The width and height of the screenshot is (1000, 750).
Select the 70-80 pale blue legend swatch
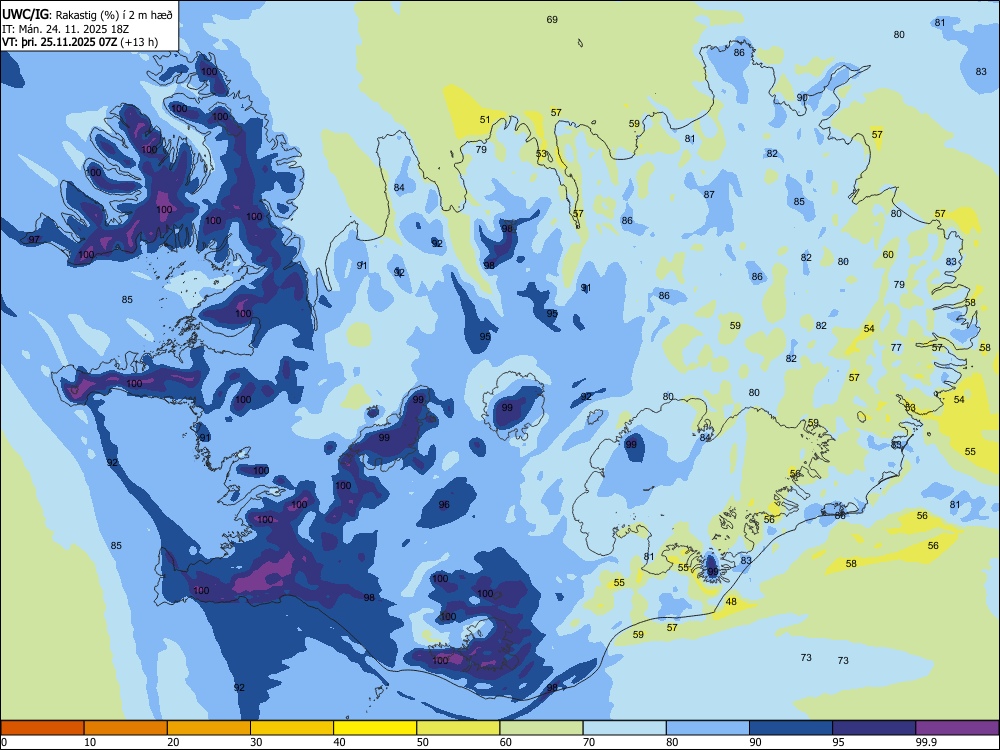pos(624,728)
